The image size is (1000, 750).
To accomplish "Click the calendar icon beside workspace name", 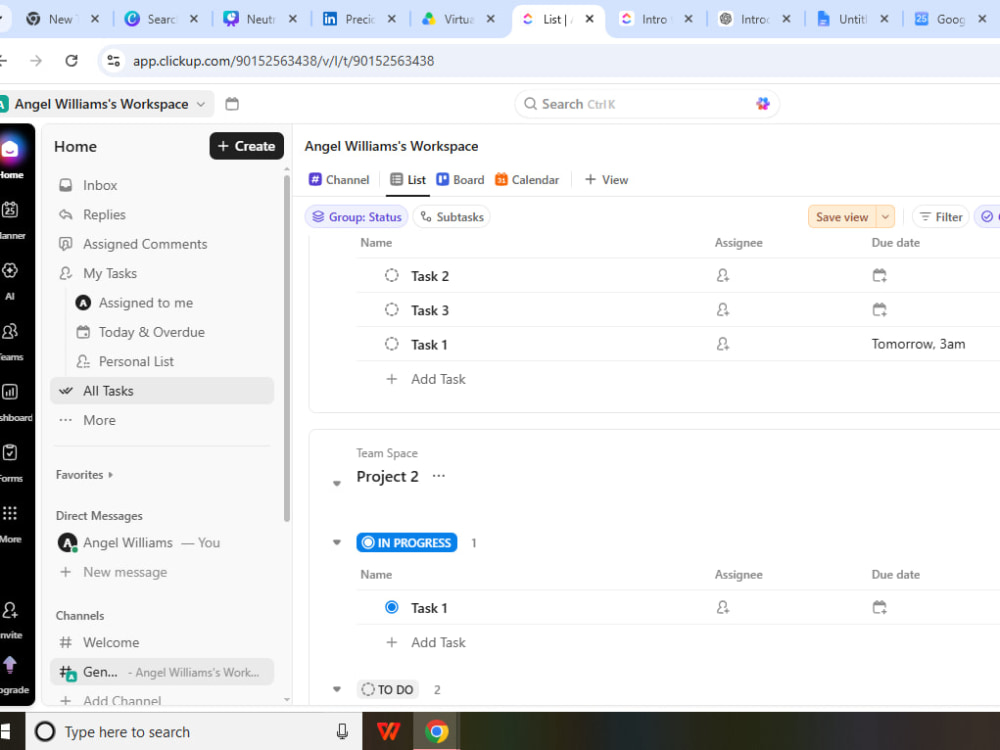I will (232, 104).
